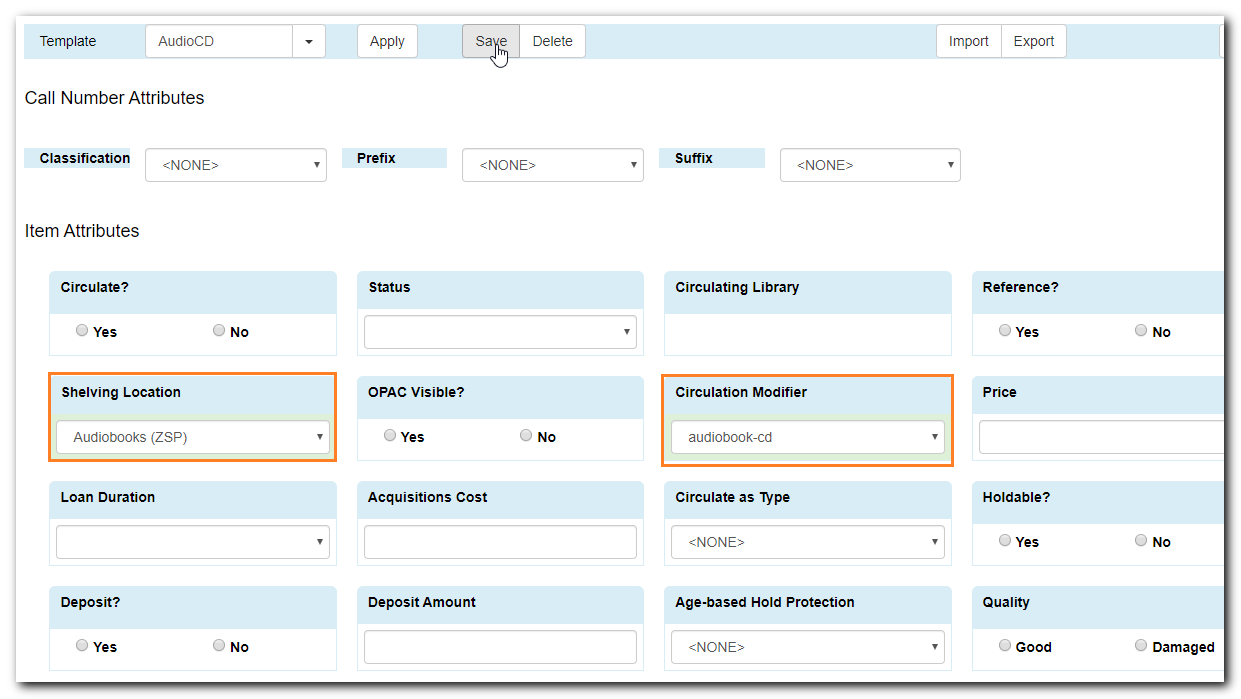Viewport: 1241px width, 699px height.
Task: Click the Call Number Attributes heading
Action: (114, 98)
